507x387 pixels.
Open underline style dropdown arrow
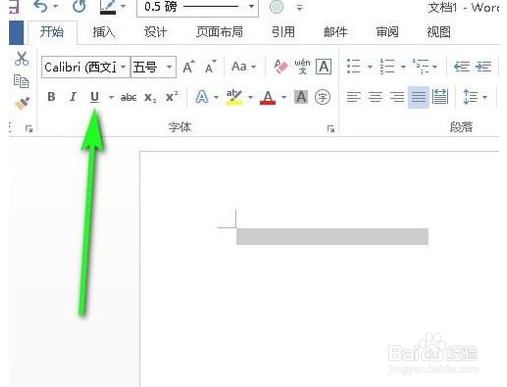111,97
